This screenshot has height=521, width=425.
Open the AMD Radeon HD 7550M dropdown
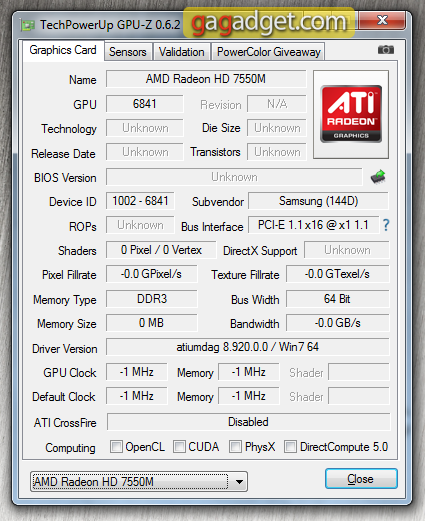coord(139,481)
